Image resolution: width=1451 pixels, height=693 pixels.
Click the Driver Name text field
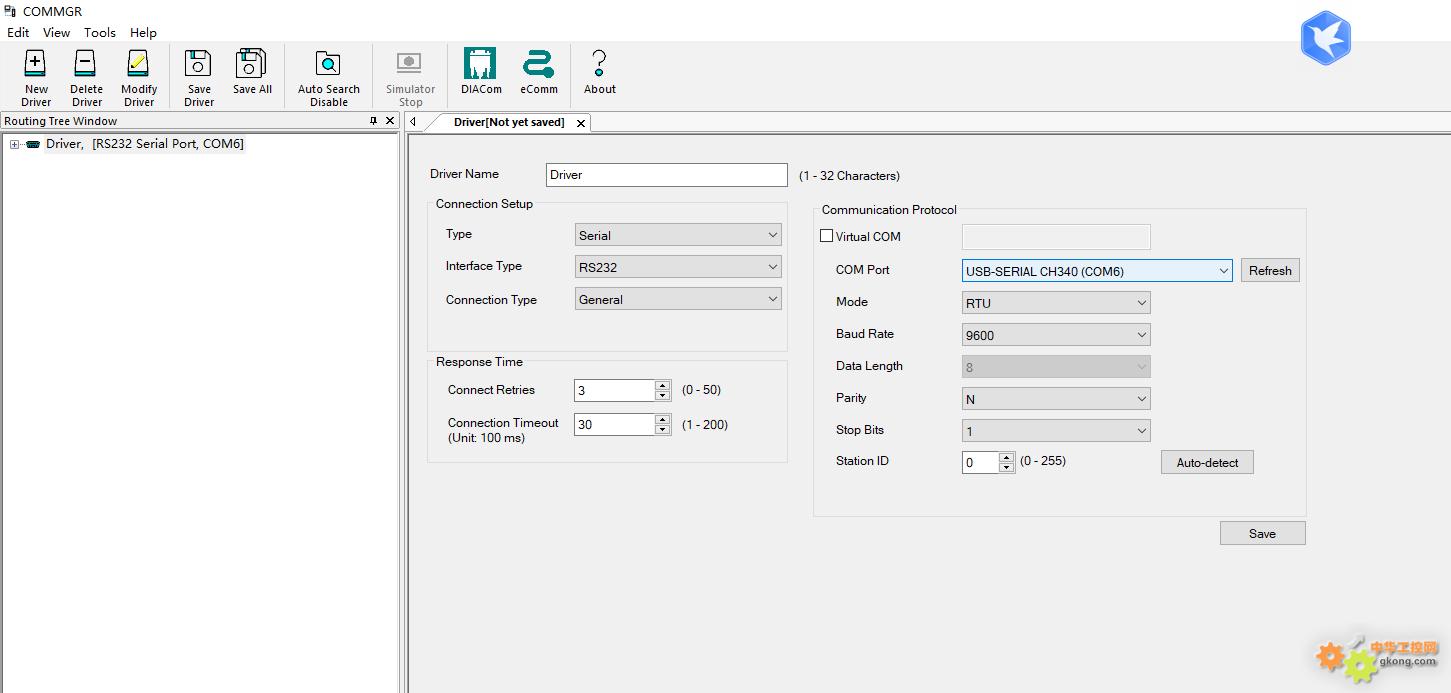pyautogui.click(x=666, y=175)
